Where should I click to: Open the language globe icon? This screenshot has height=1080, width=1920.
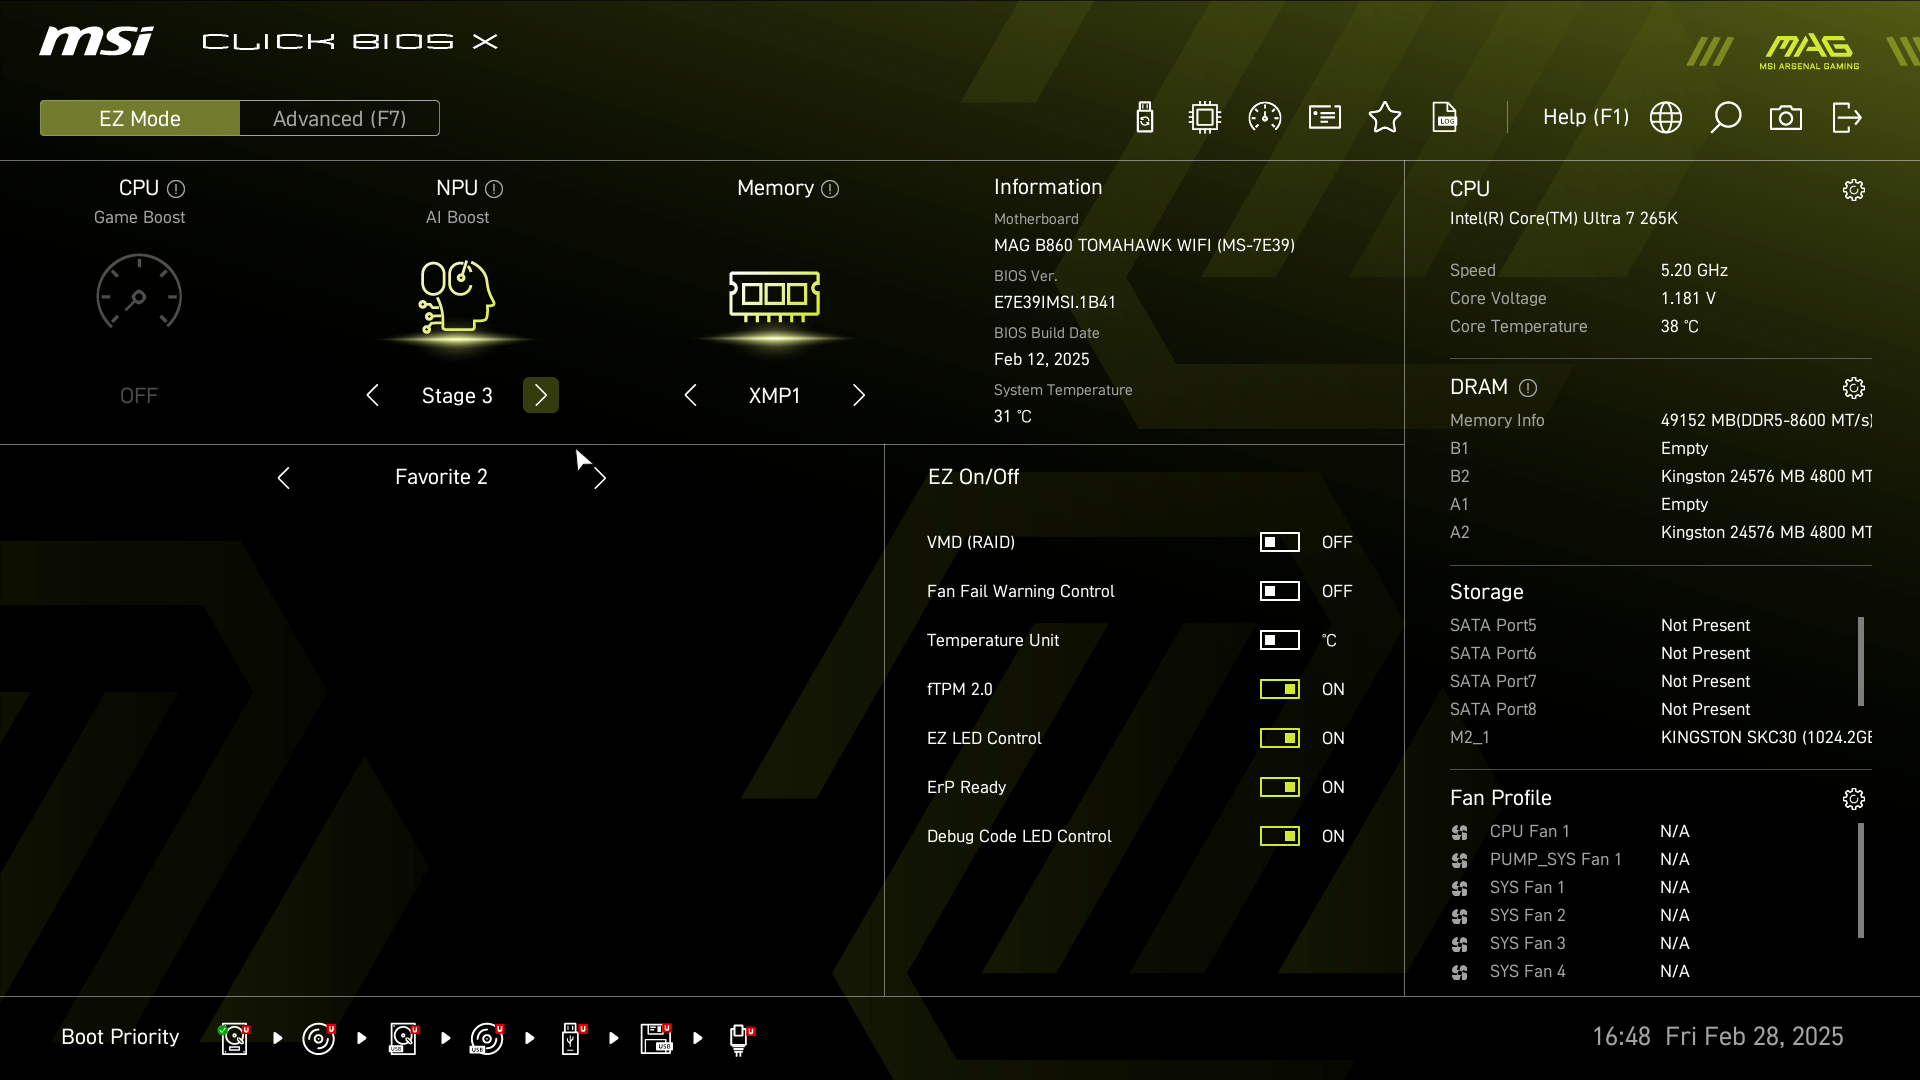pyautogui.click(x=1666, y=118)
